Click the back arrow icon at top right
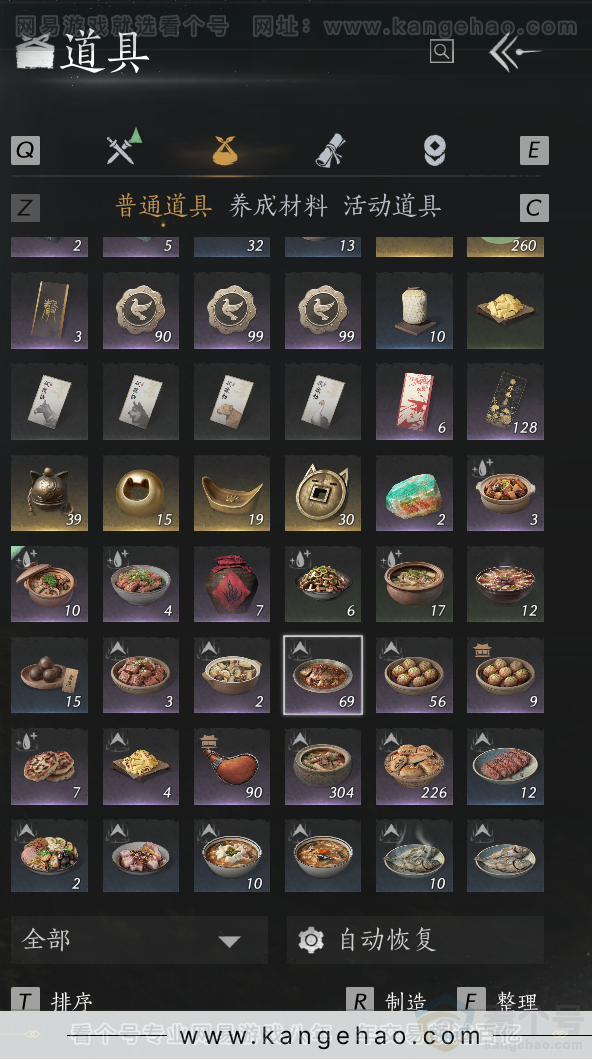Image resolution: width=592 pixels, height=1060 pixels. click(x=514, y=52)
